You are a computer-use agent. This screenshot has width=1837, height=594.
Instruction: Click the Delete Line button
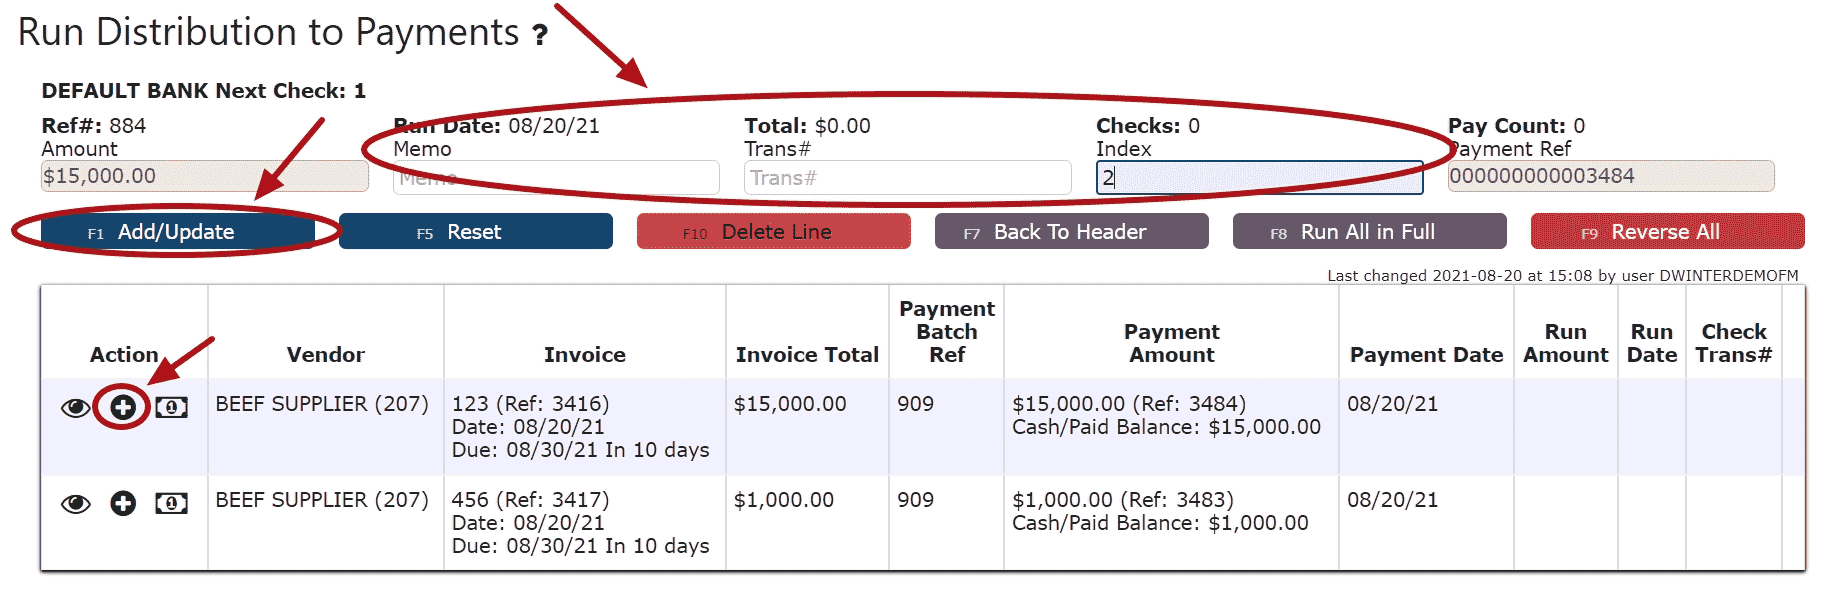coord(773,232)
